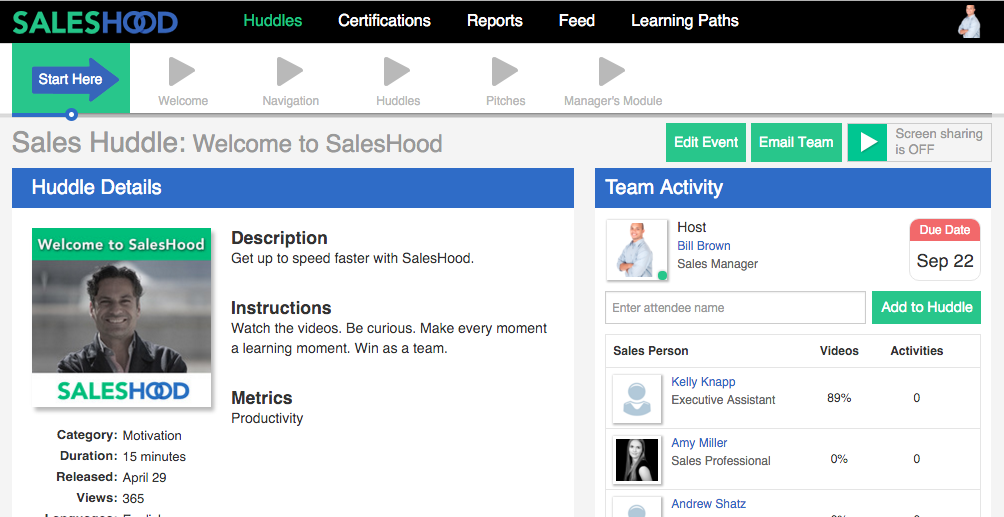The height and width of the screenshot is (517, 1004).
Task: Open the user profile avatar menu
Action: [x=969, y=21]
